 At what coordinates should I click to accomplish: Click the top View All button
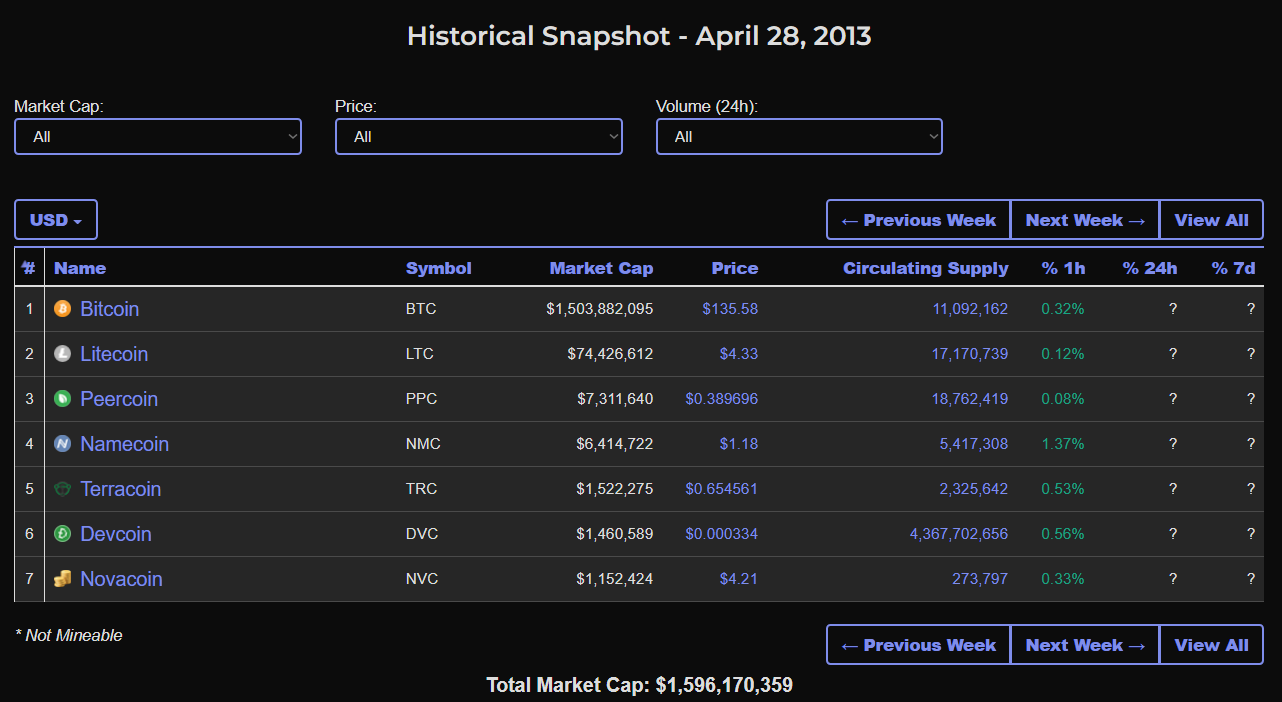point(1211,220)
